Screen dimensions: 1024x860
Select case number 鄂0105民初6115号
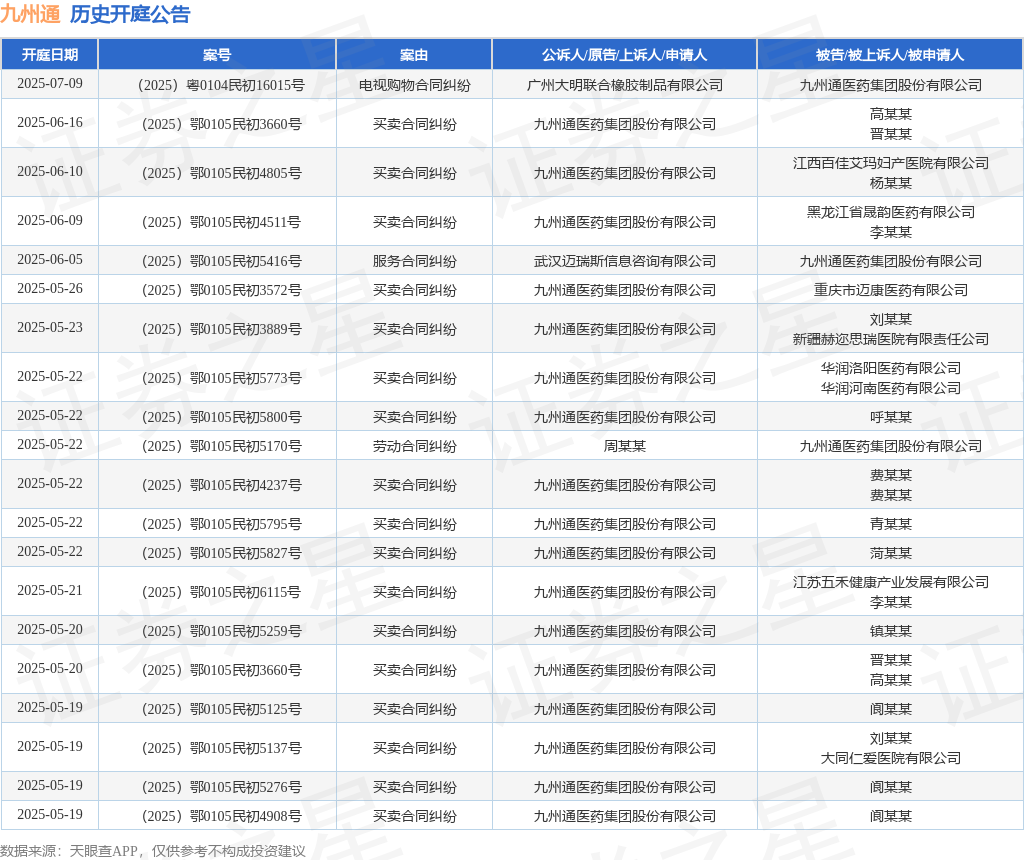tap(221, 593)
